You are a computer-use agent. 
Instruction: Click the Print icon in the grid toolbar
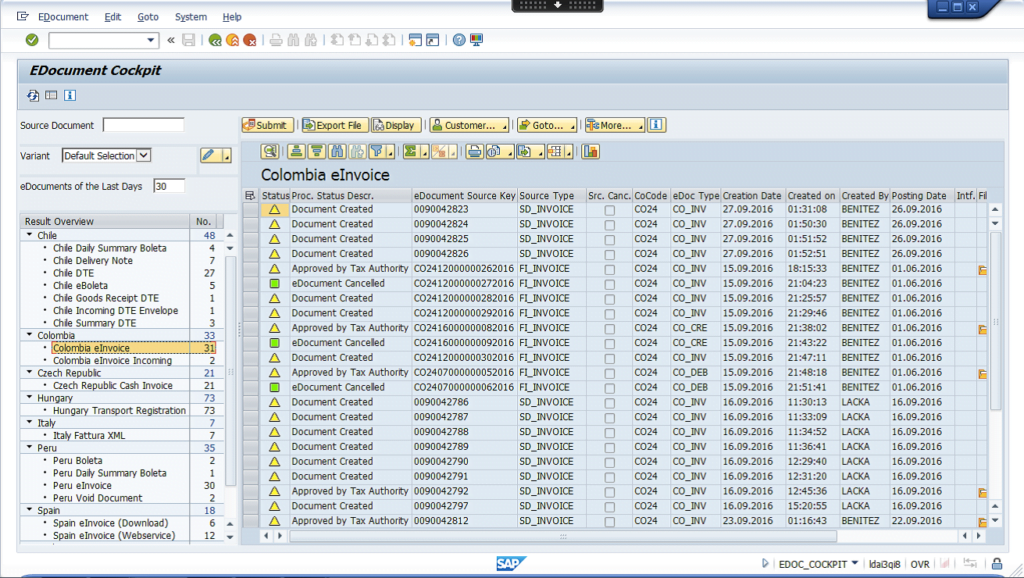pyautogui.click(x=475, y=152)
